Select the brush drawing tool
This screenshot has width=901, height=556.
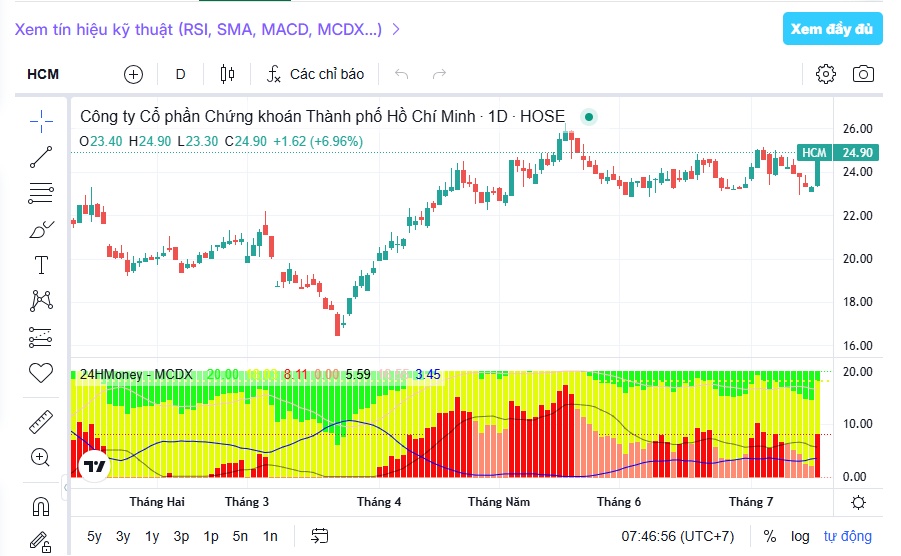point(41,229)
